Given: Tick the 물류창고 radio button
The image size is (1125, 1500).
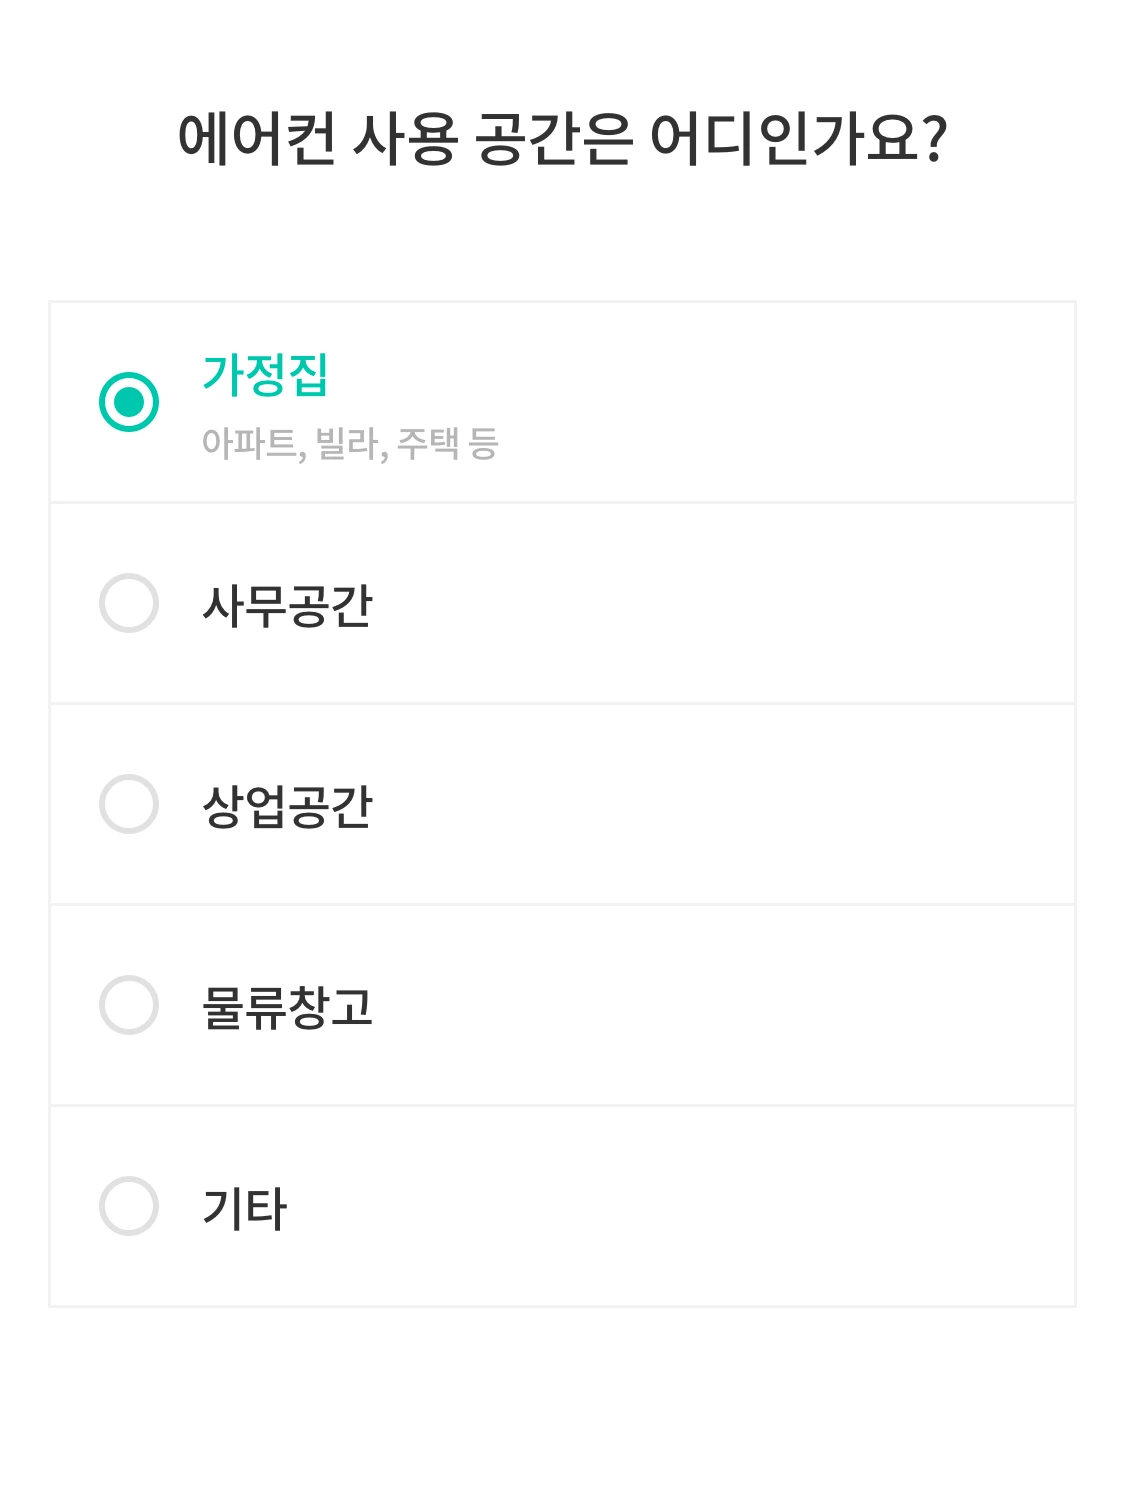Looking at the screenshot, I should pyautogui.click(x=129, y=1005).
